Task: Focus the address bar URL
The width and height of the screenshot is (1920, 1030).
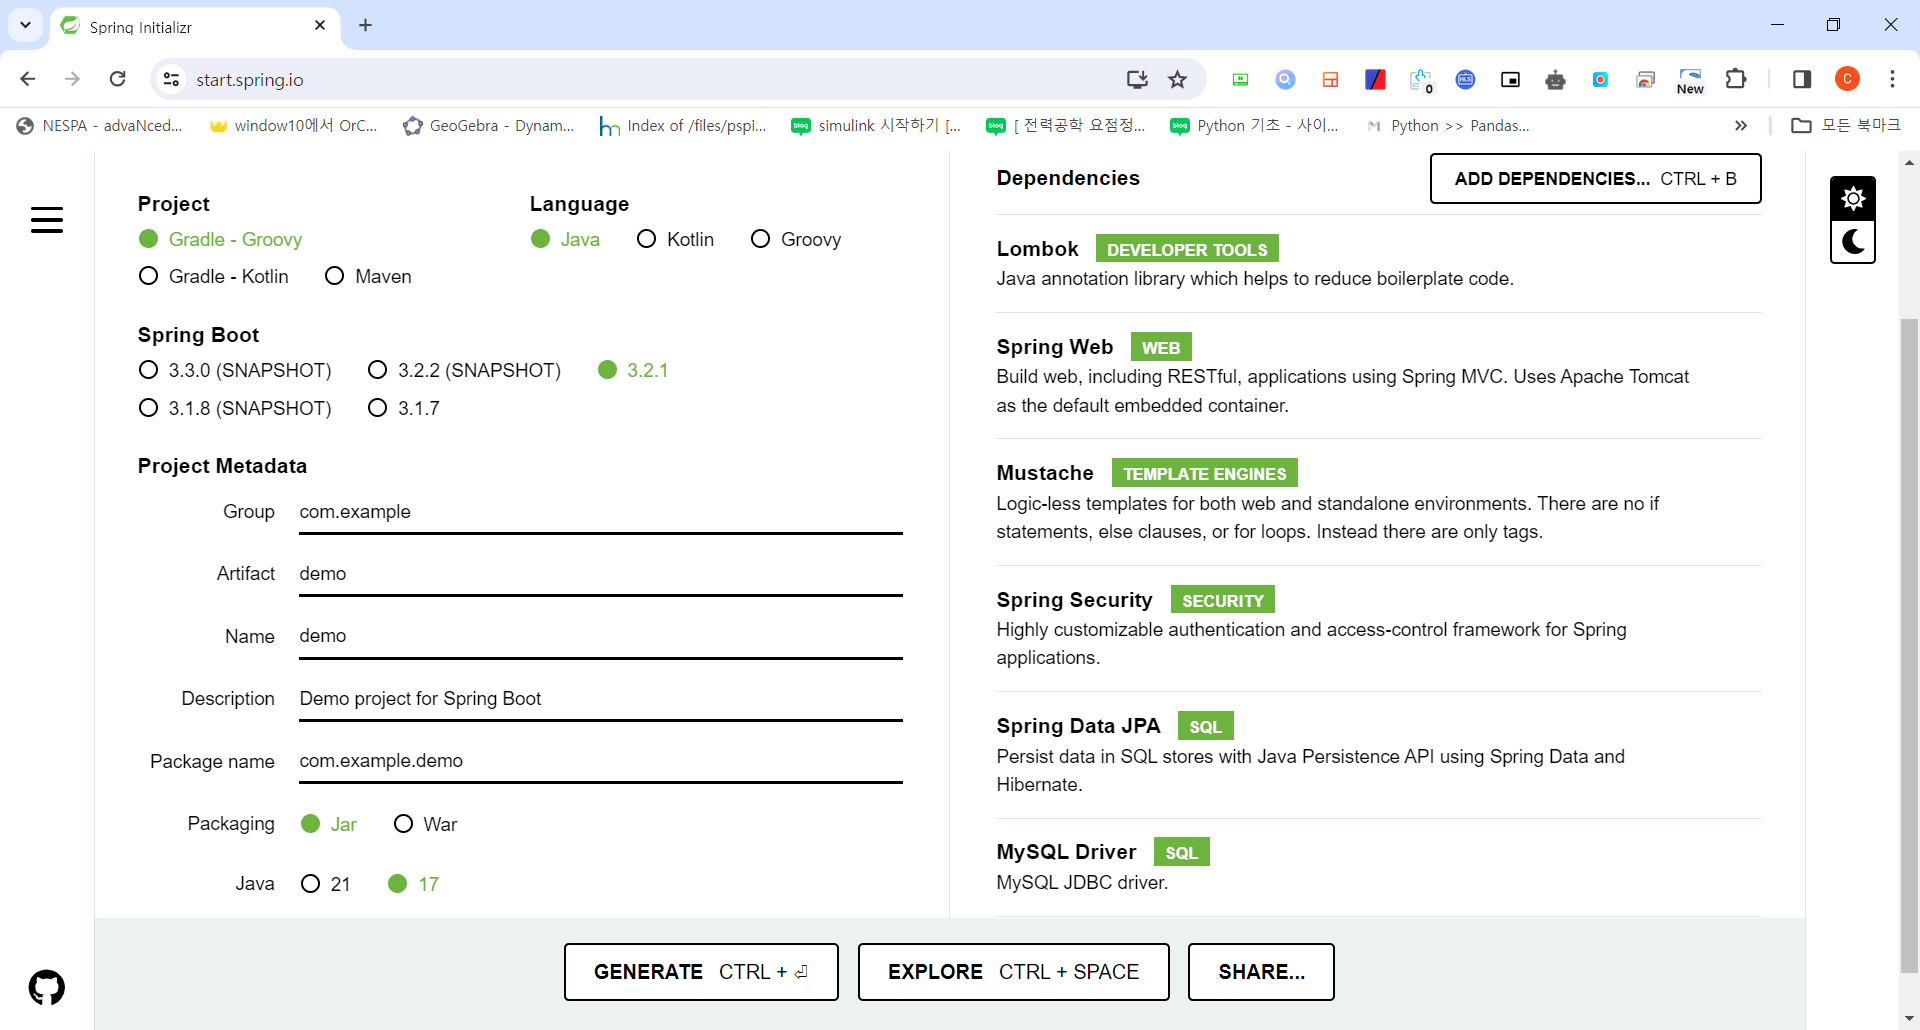Action: point(650,79)
